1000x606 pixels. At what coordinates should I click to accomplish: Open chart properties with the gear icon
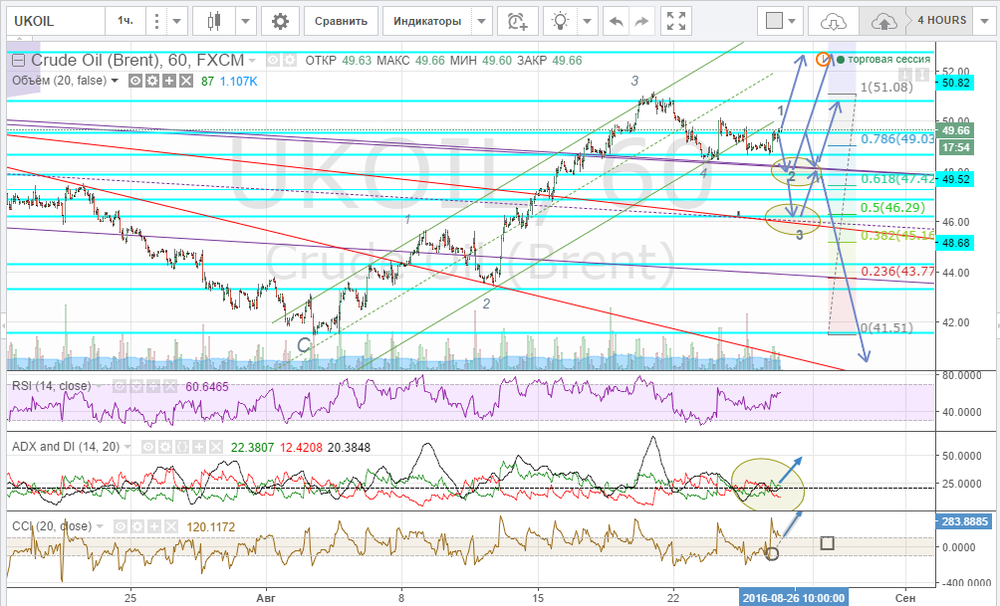pos(280,21)
